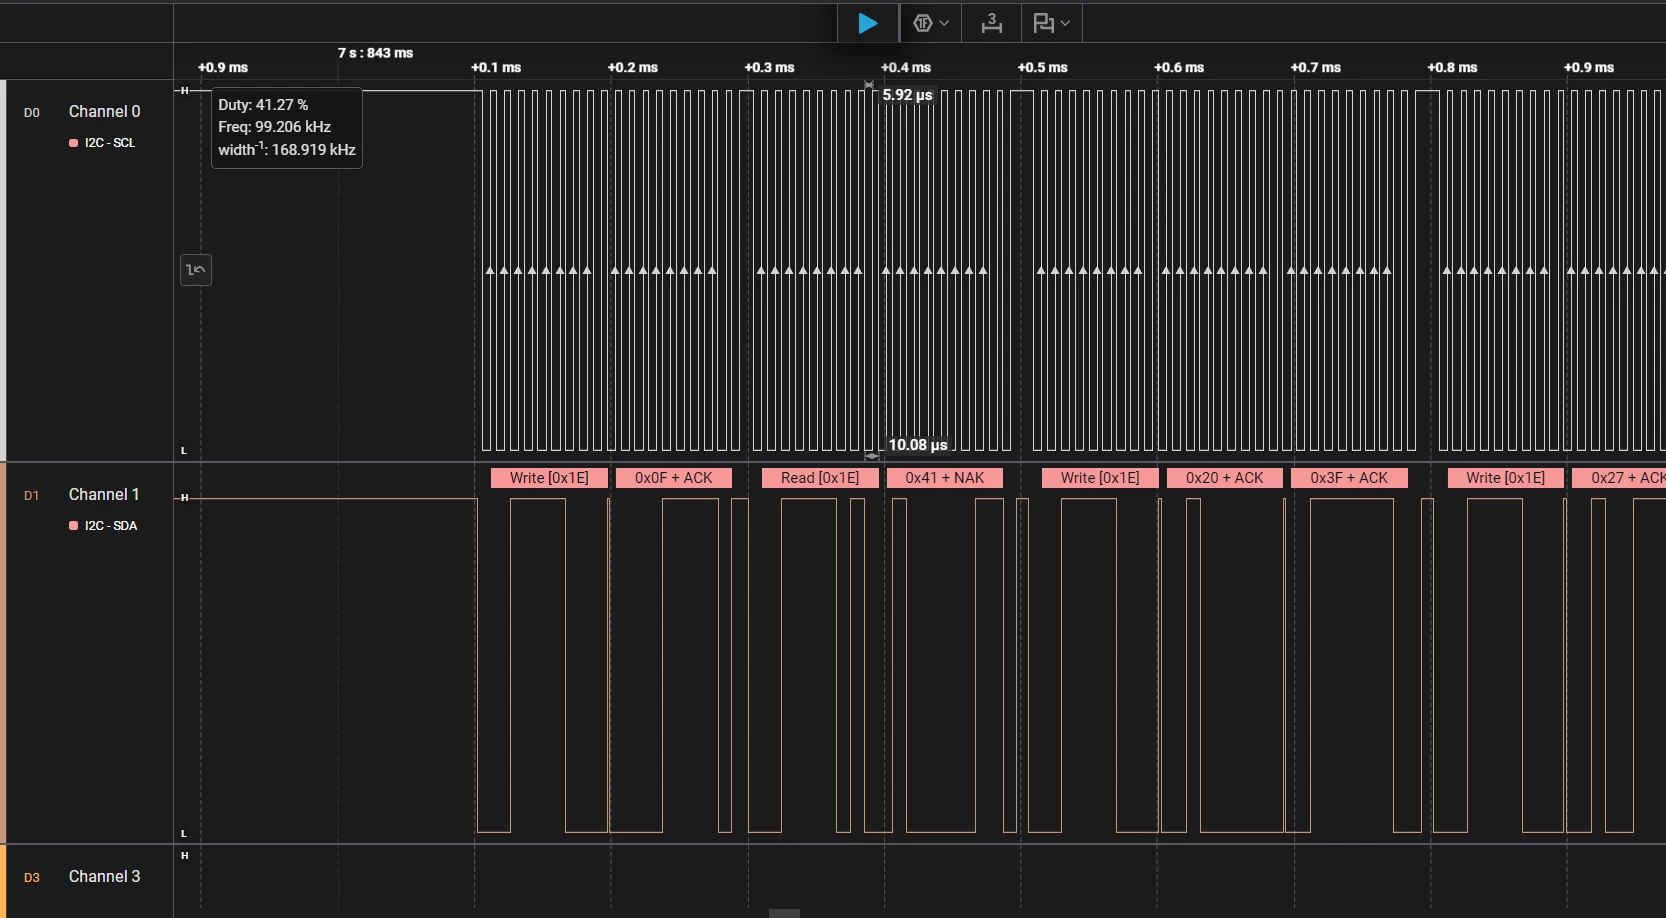Open the trigger mode icon dropdown
1666x918 pixels.
pos(931,23)
